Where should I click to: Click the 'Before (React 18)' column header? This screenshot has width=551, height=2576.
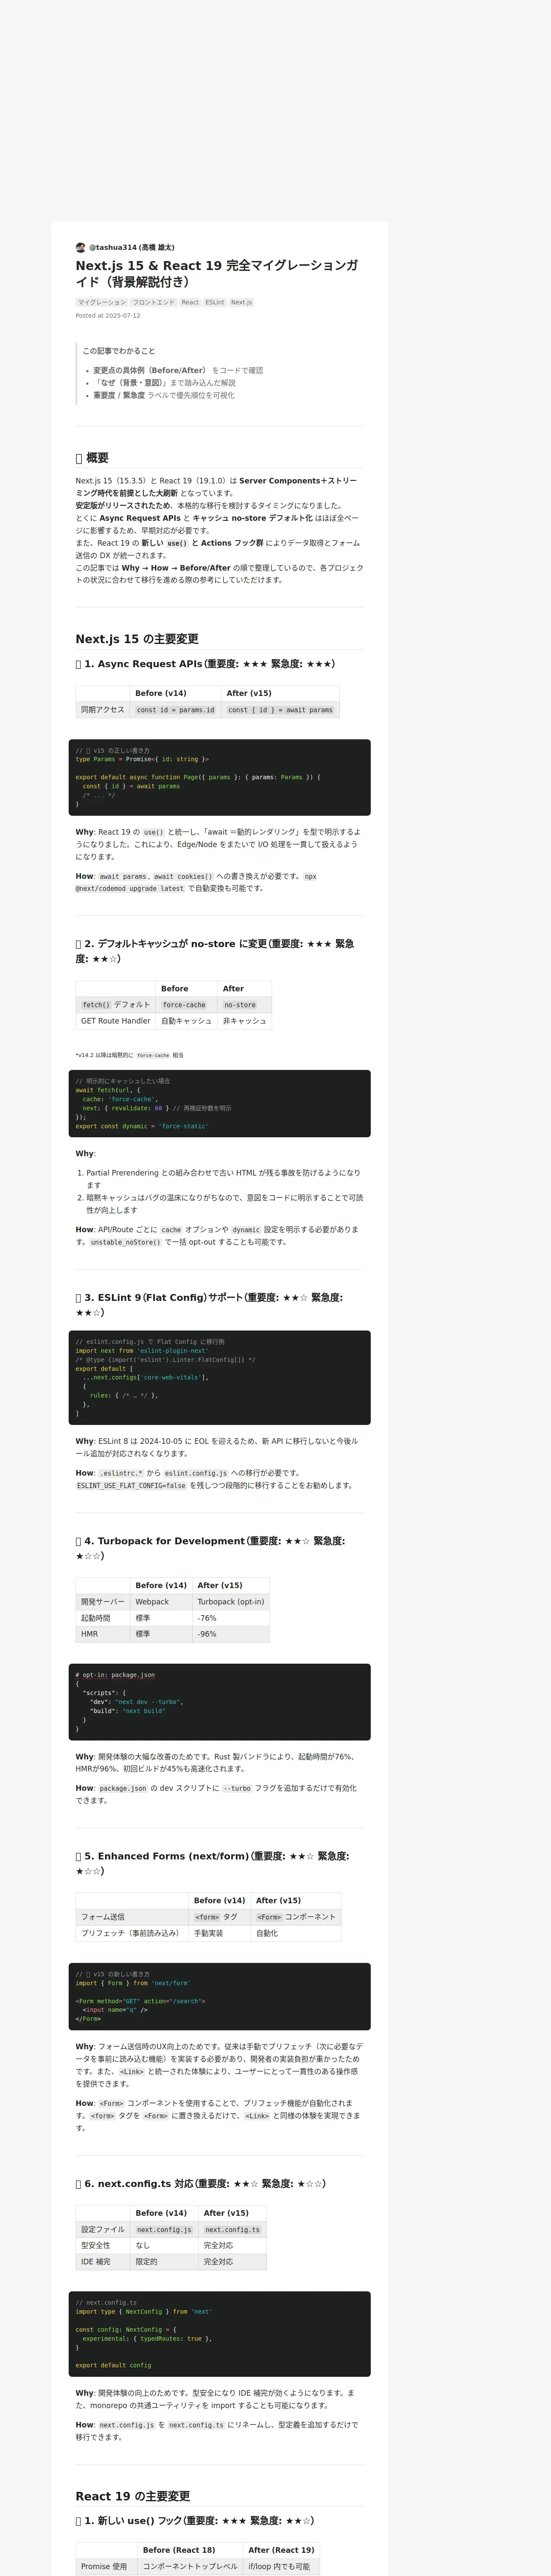(x=190, y=2550)
